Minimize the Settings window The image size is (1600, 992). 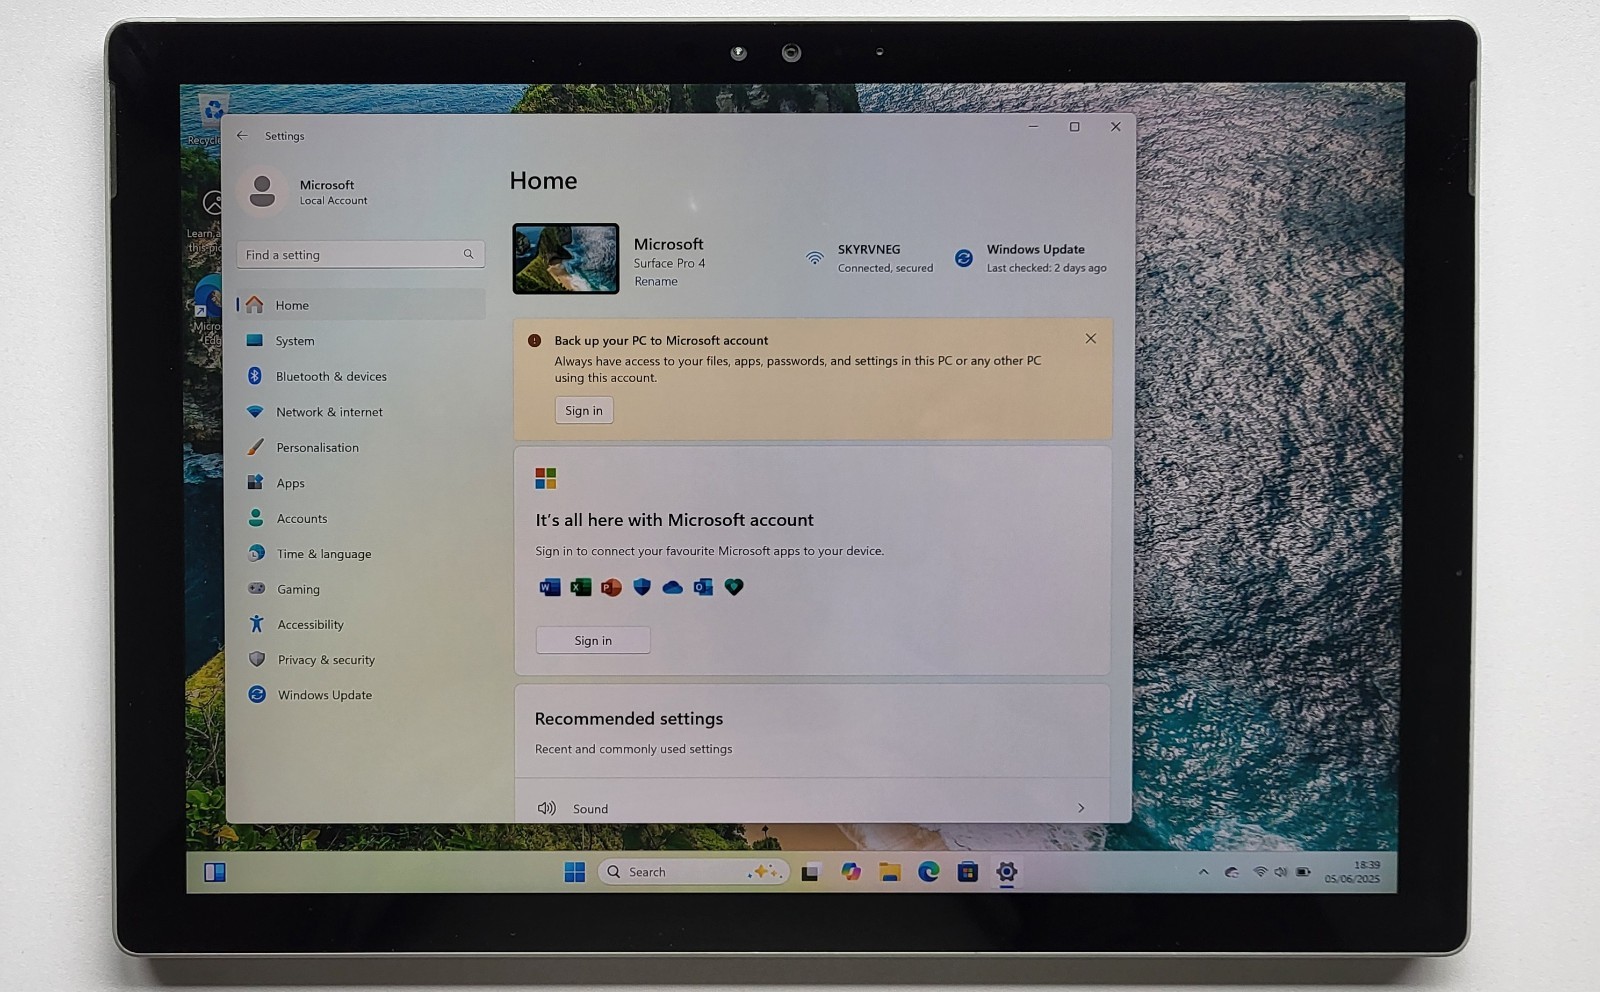click(1034, 127)
